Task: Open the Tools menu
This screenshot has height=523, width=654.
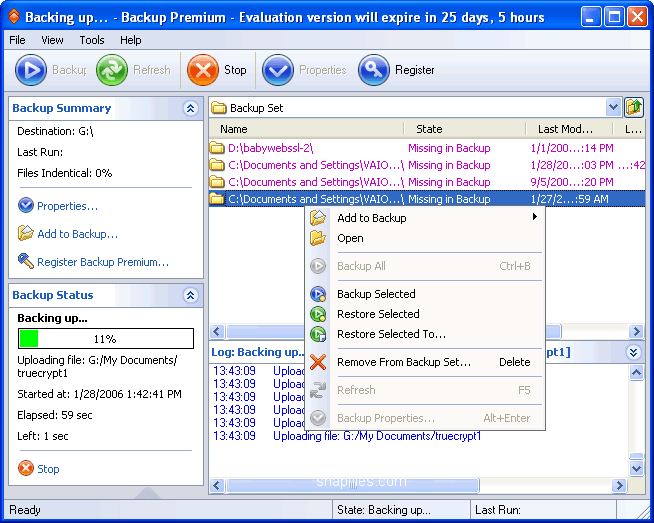Action: [92, 40]
